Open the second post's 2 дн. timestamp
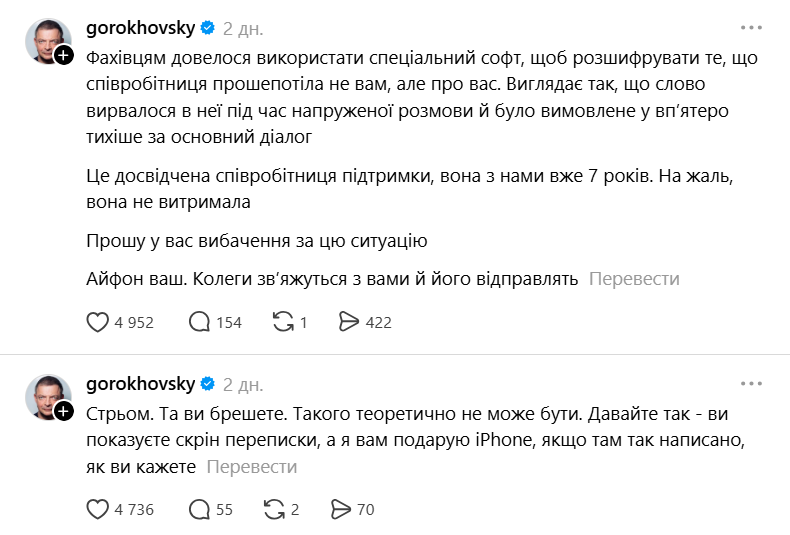The height and width of the screenshot is (535, 790). [x=243, y=385]
